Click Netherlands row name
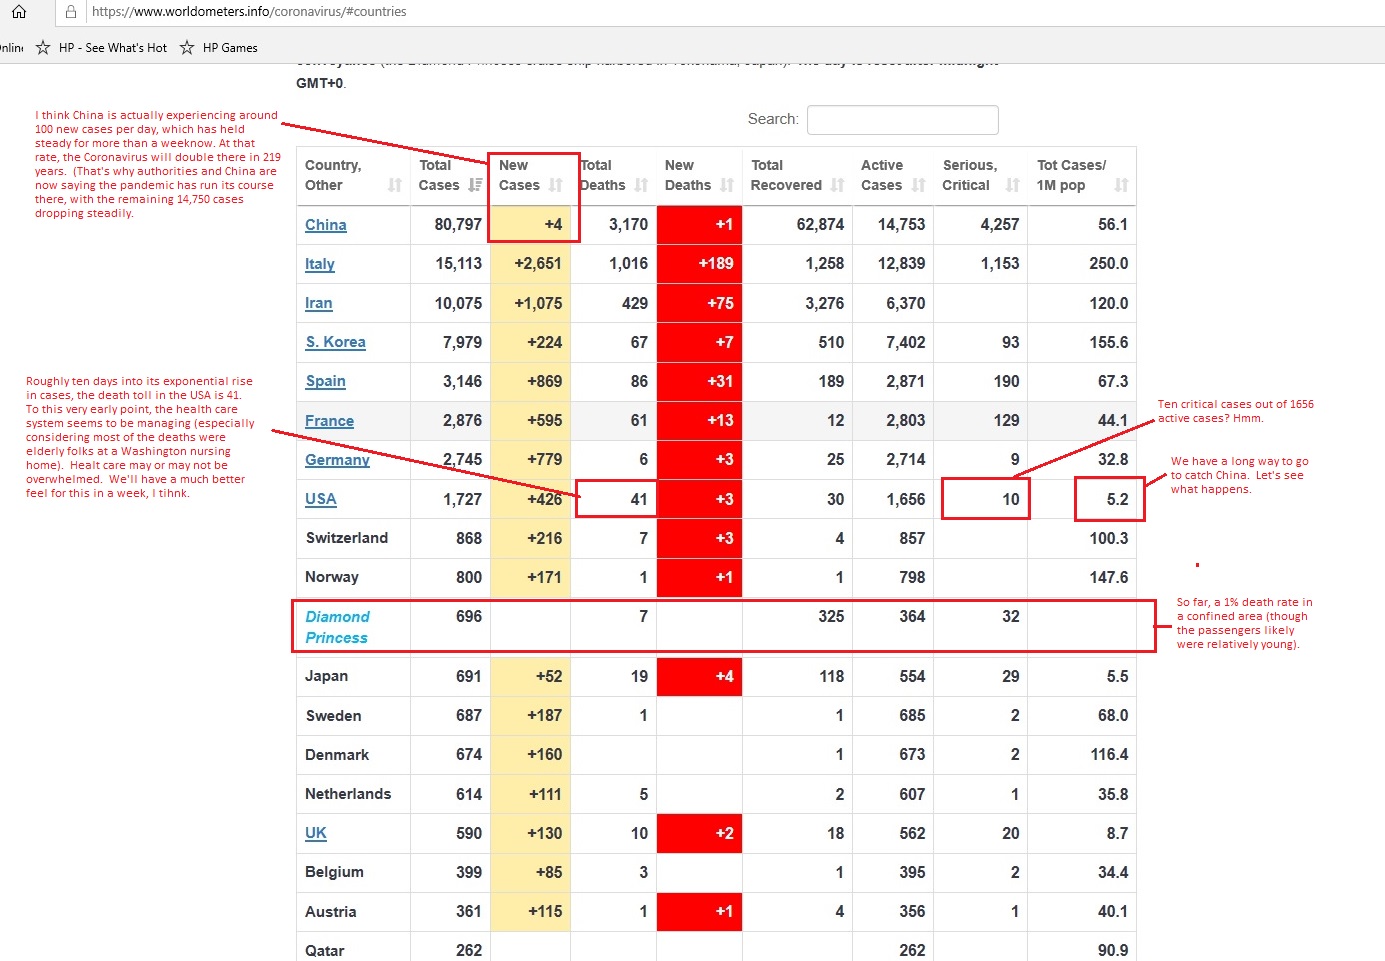 pyautogui.click(x=348, y=794)
